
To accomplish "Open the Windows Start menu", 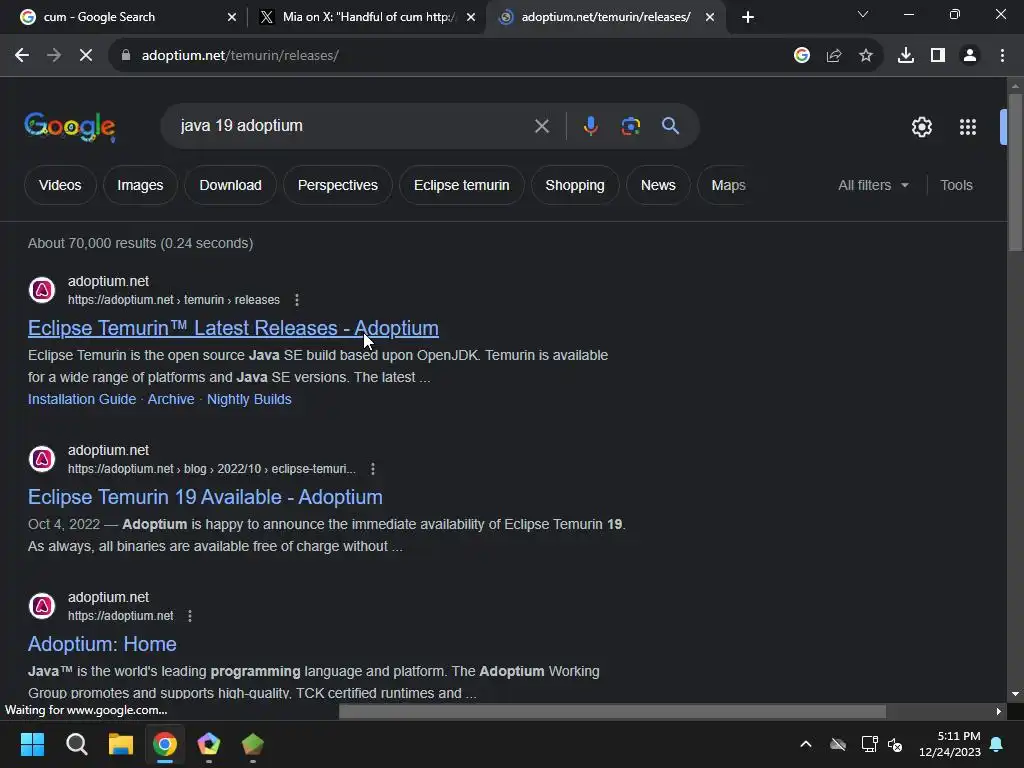I will click(x=32, y=744).
